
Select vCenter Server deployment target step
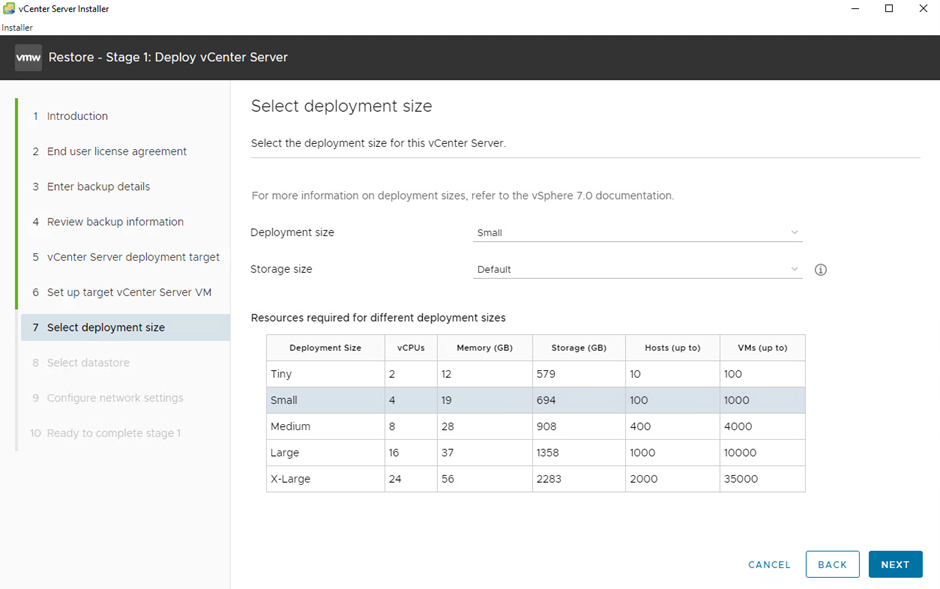[133, 257]
